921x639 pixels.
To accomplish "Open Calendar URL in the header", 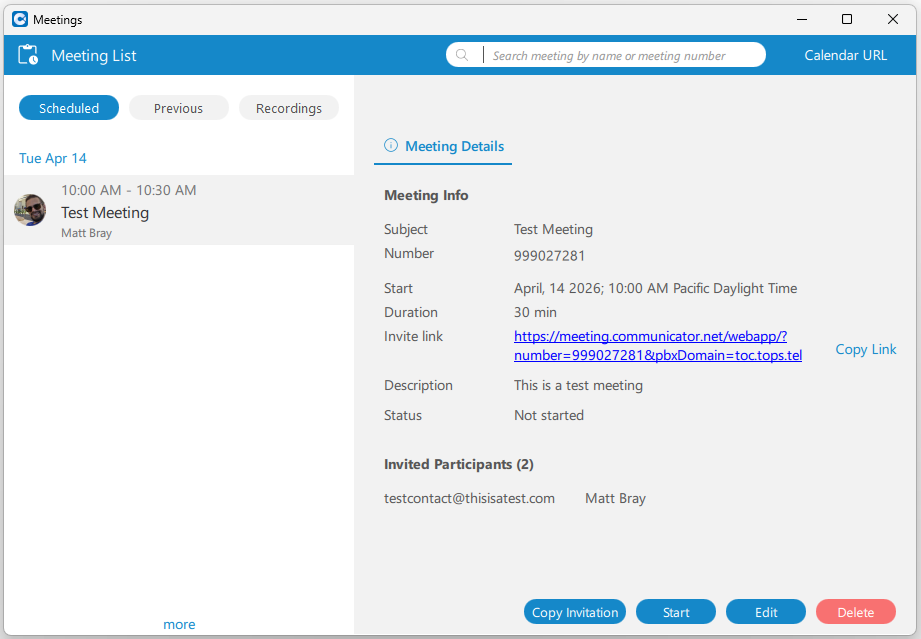I will 845,55.
